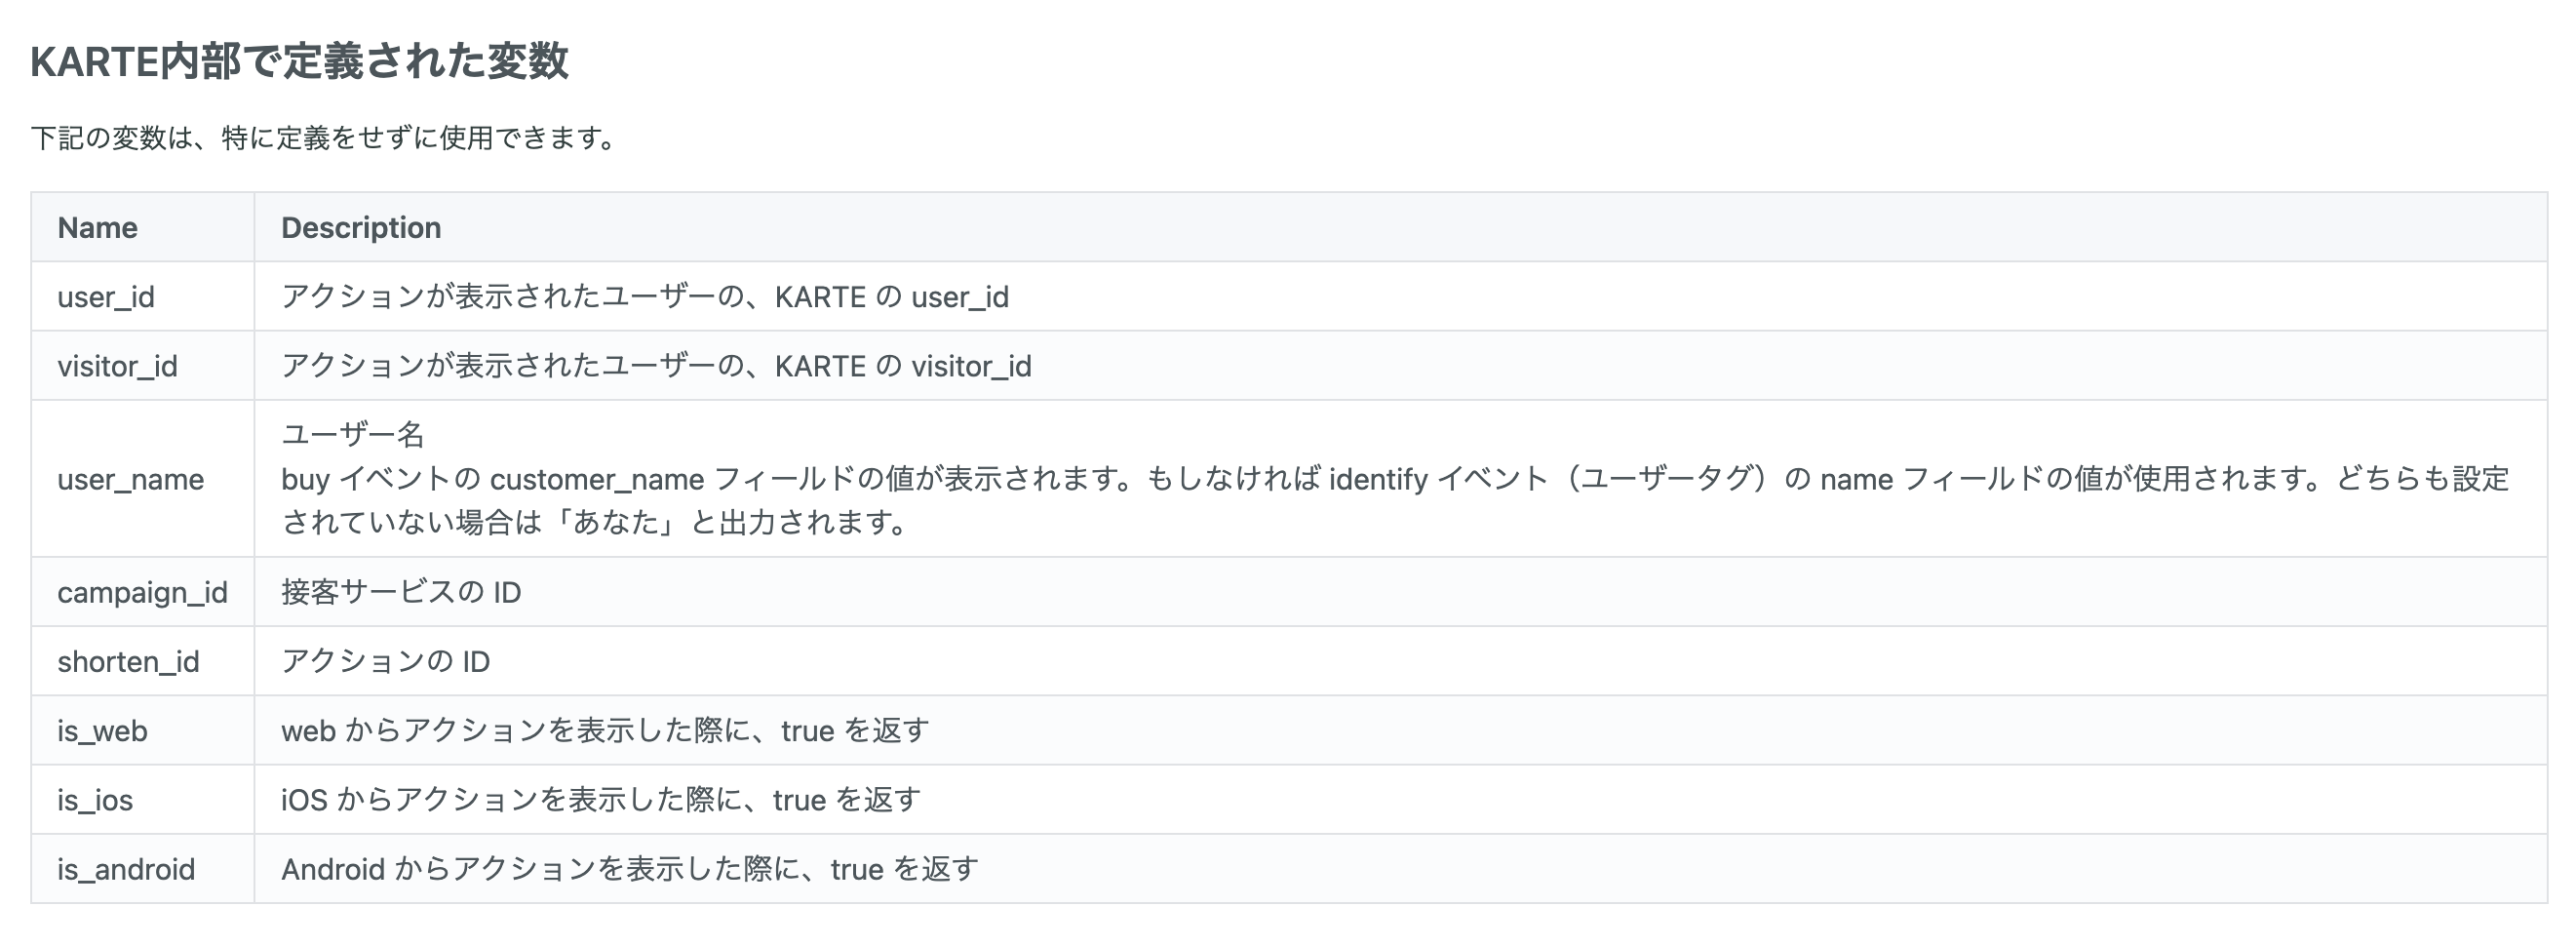The width and height of the screenshot is (2576, 946).
Task: Click the intro sentence starting with 下記の変数は
Action: point(323,138)
